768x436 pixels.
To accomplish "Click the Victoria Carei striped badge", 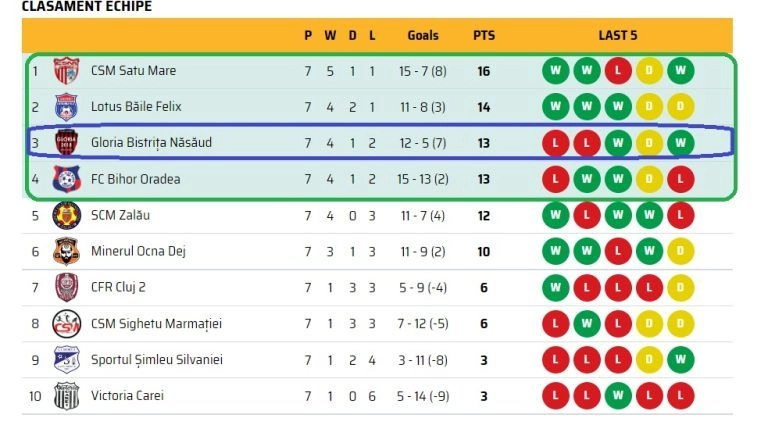I will (66, 396).
